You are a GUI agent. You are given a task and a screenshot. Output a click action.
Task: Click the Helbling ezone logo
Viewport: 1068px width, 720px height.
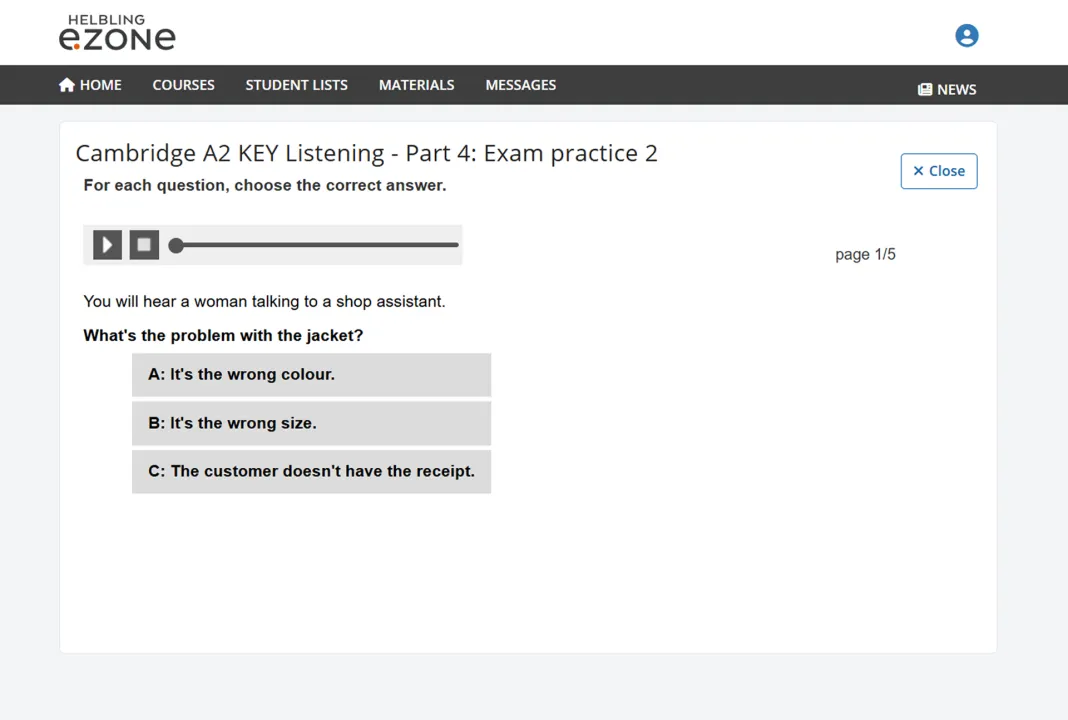(117, 33)
